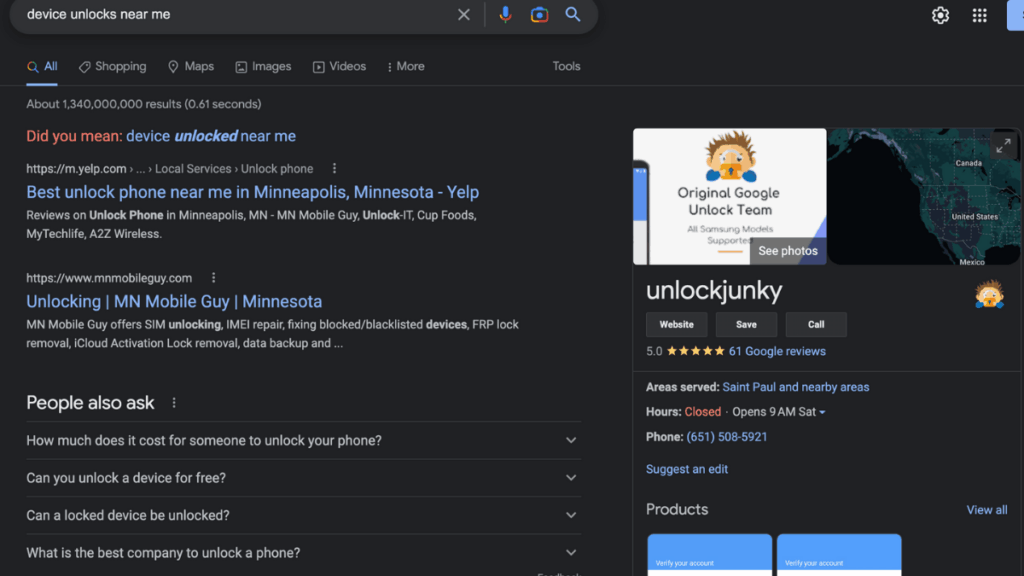Expand the map with the fullscreen icon
The width and height of the screenshot is (1024, 576).
click(x=1003, y=146)
